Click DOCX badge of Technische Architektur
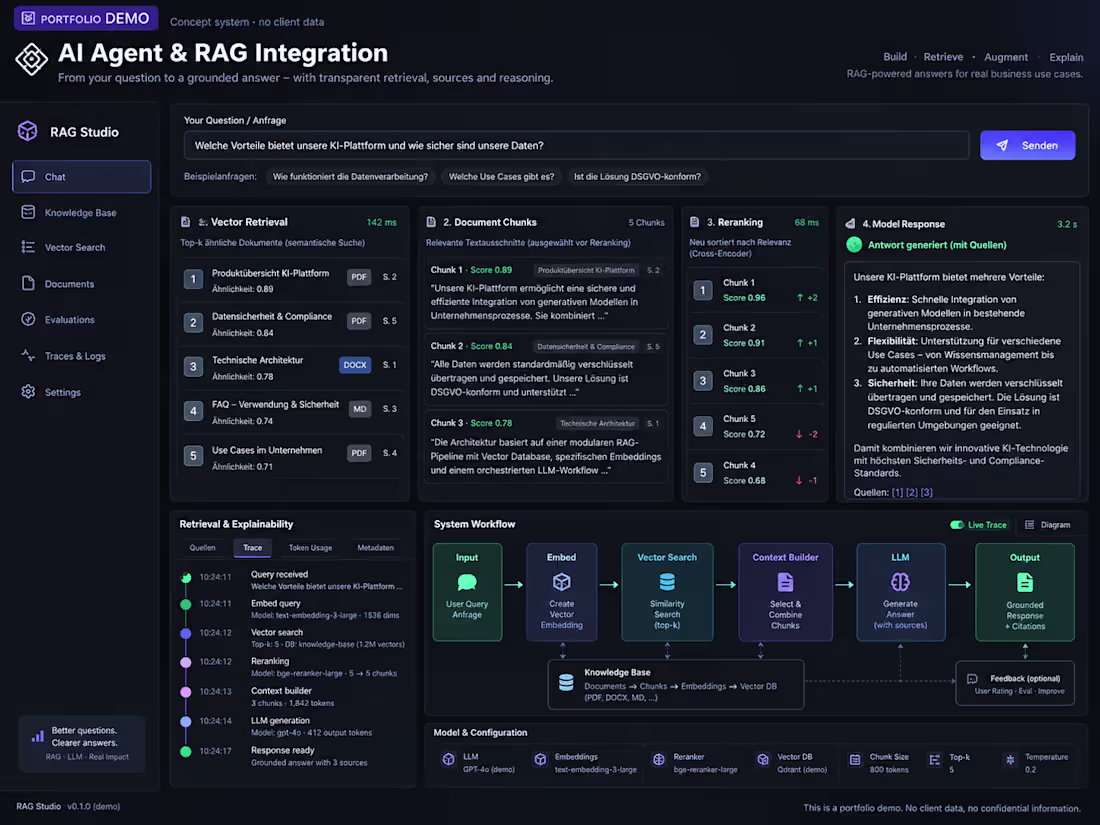The image size is (1100, 825). [355, 365]
